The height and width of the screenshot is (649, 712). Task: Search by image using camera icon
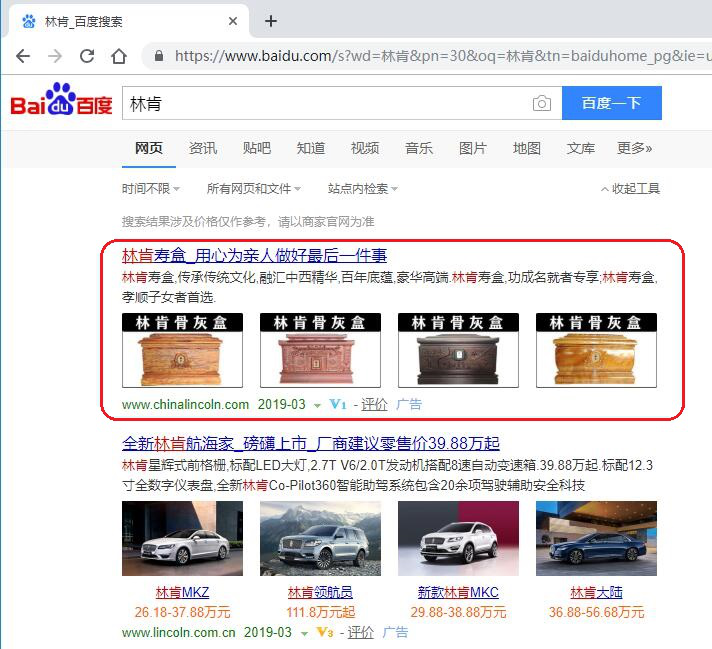click(542, 103)
